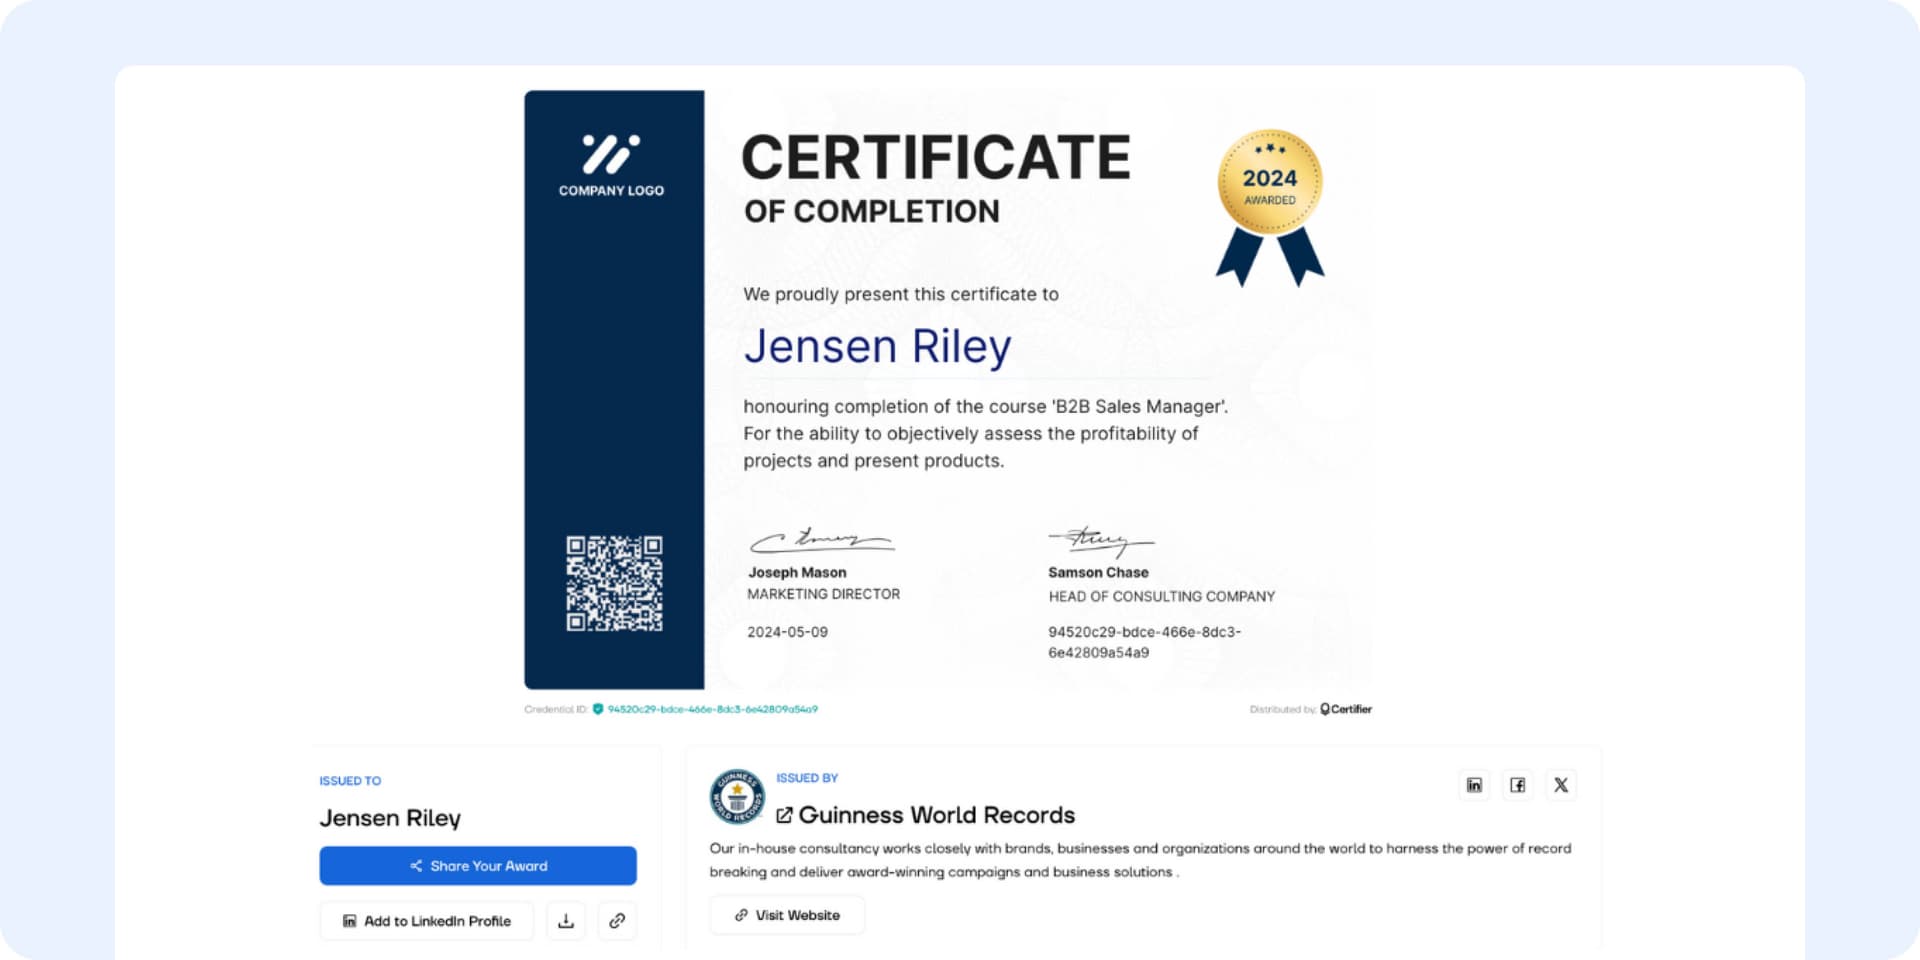Screen dimensions: 1920x960
Task: Click the Guinness World Records round logo
Action: (734, 795)
